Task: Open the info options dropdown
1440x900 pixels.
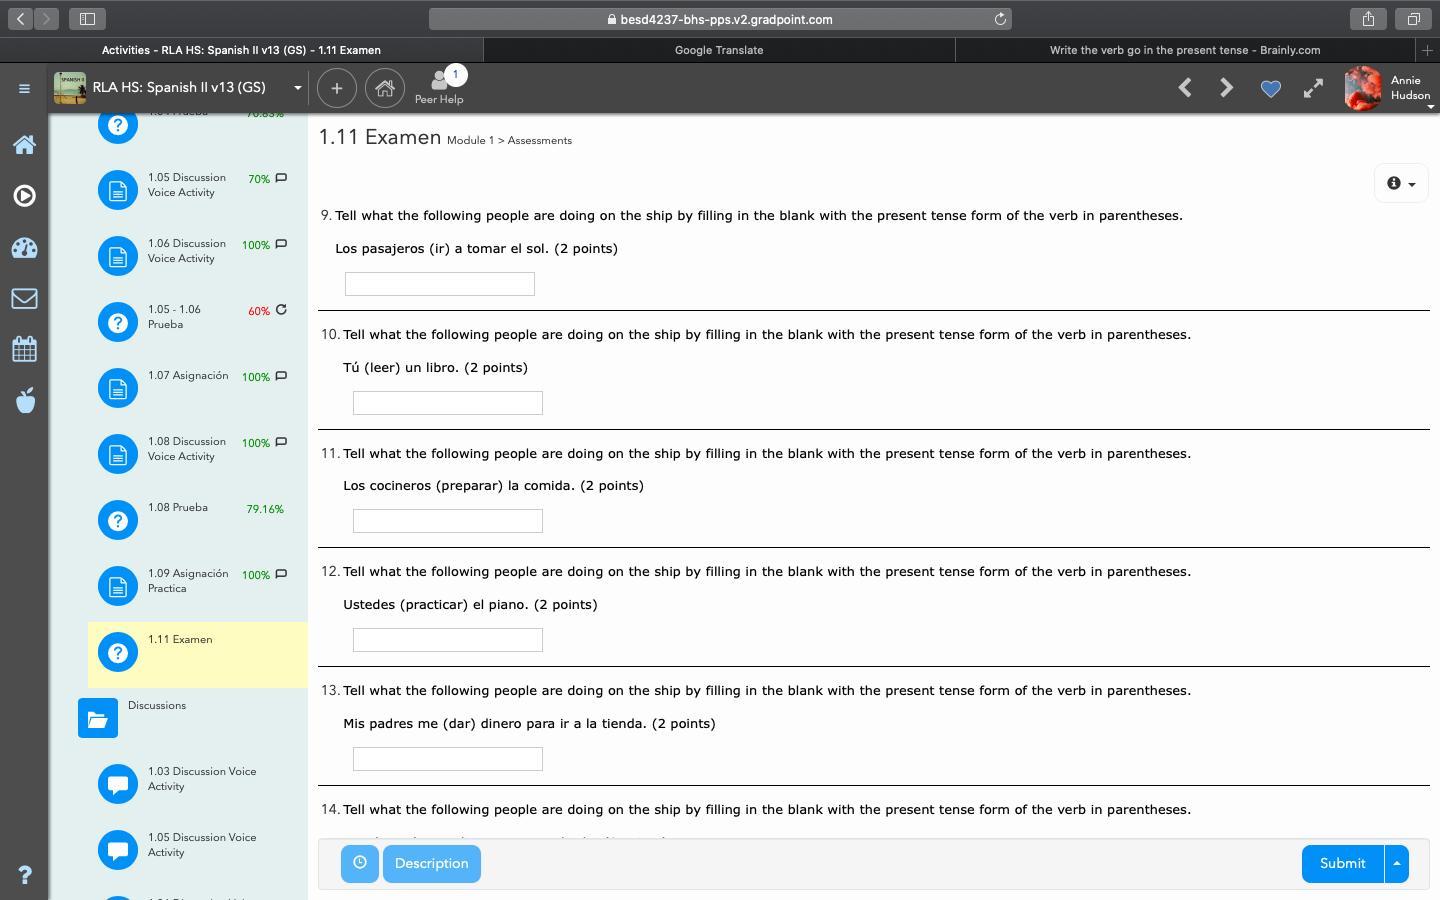Action: click(1401, 183)
